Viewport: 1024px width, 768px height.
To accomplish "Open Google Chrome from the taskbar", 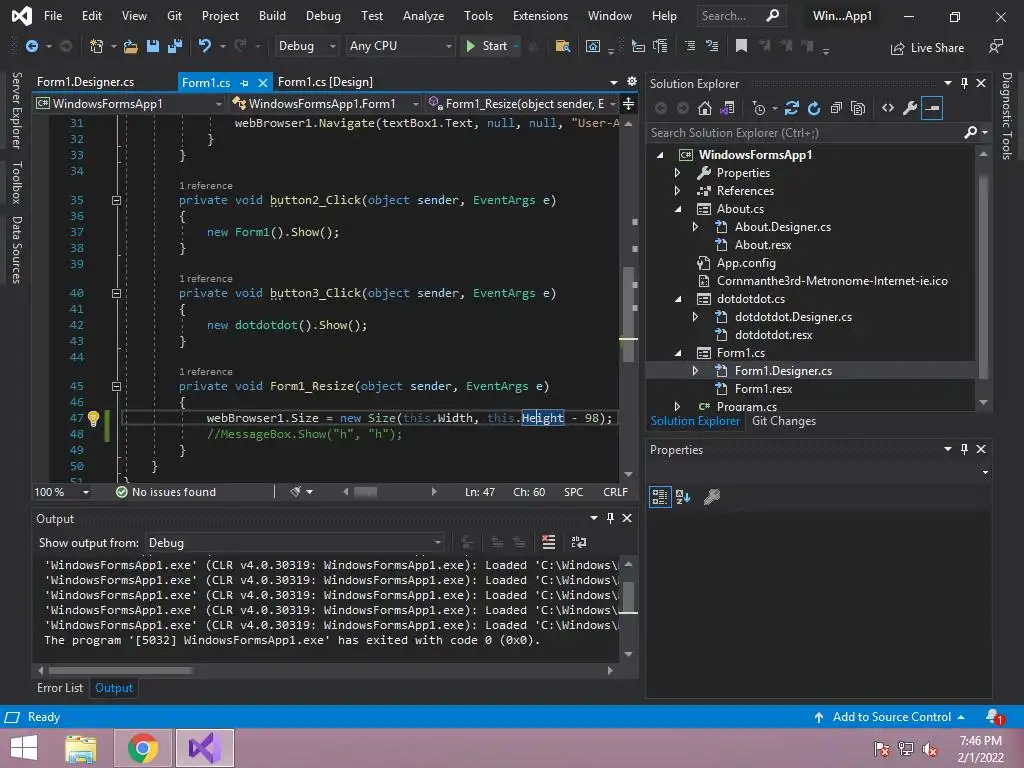I will click(143, 748).
